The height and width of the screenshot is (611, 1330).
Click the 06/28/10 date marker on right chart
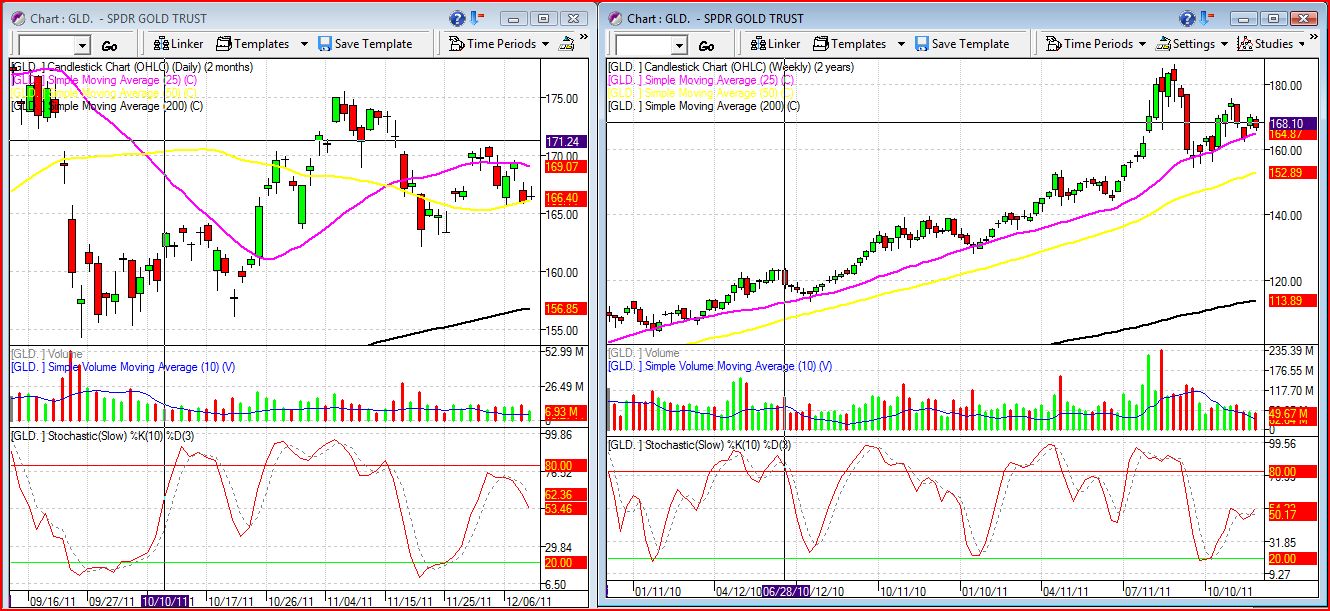[x=786, y=591]
